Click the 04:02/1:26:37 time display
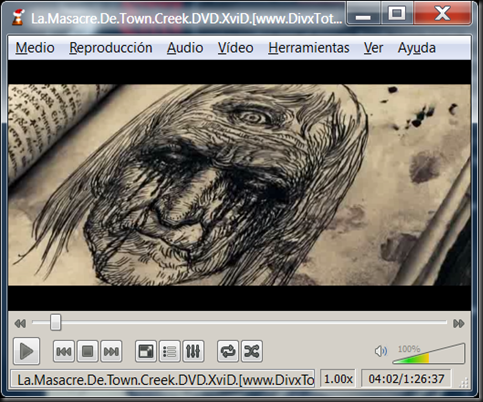The image size is (483, 402). (x=406, y=379)
